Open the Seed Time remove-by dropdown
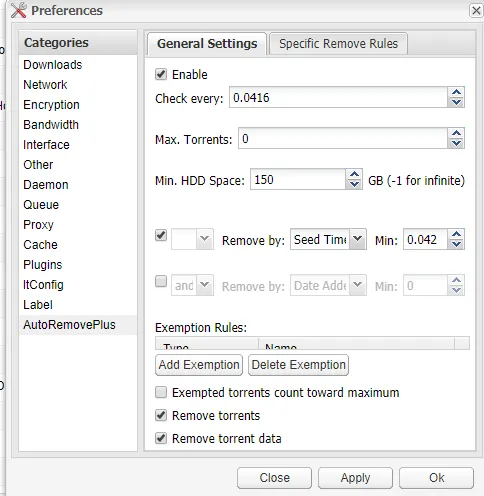 358,239
